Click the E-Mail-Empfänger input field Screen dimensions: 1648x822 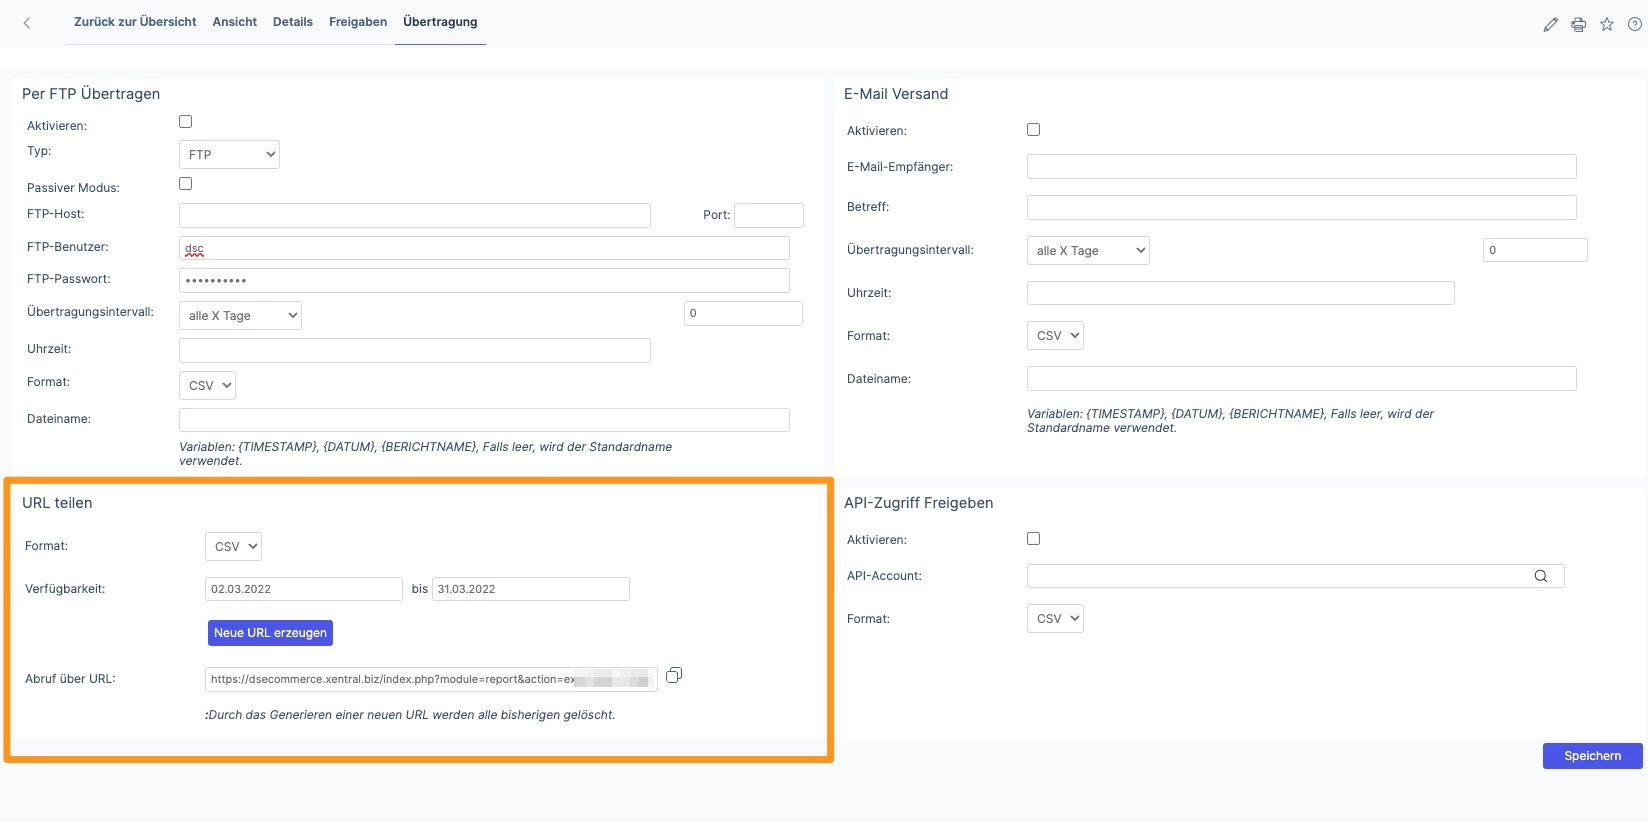[1302, 167]
